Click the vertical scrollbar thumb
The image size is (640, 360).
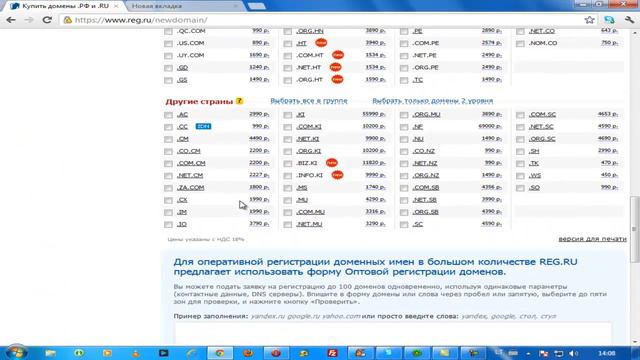click(634, 229)
